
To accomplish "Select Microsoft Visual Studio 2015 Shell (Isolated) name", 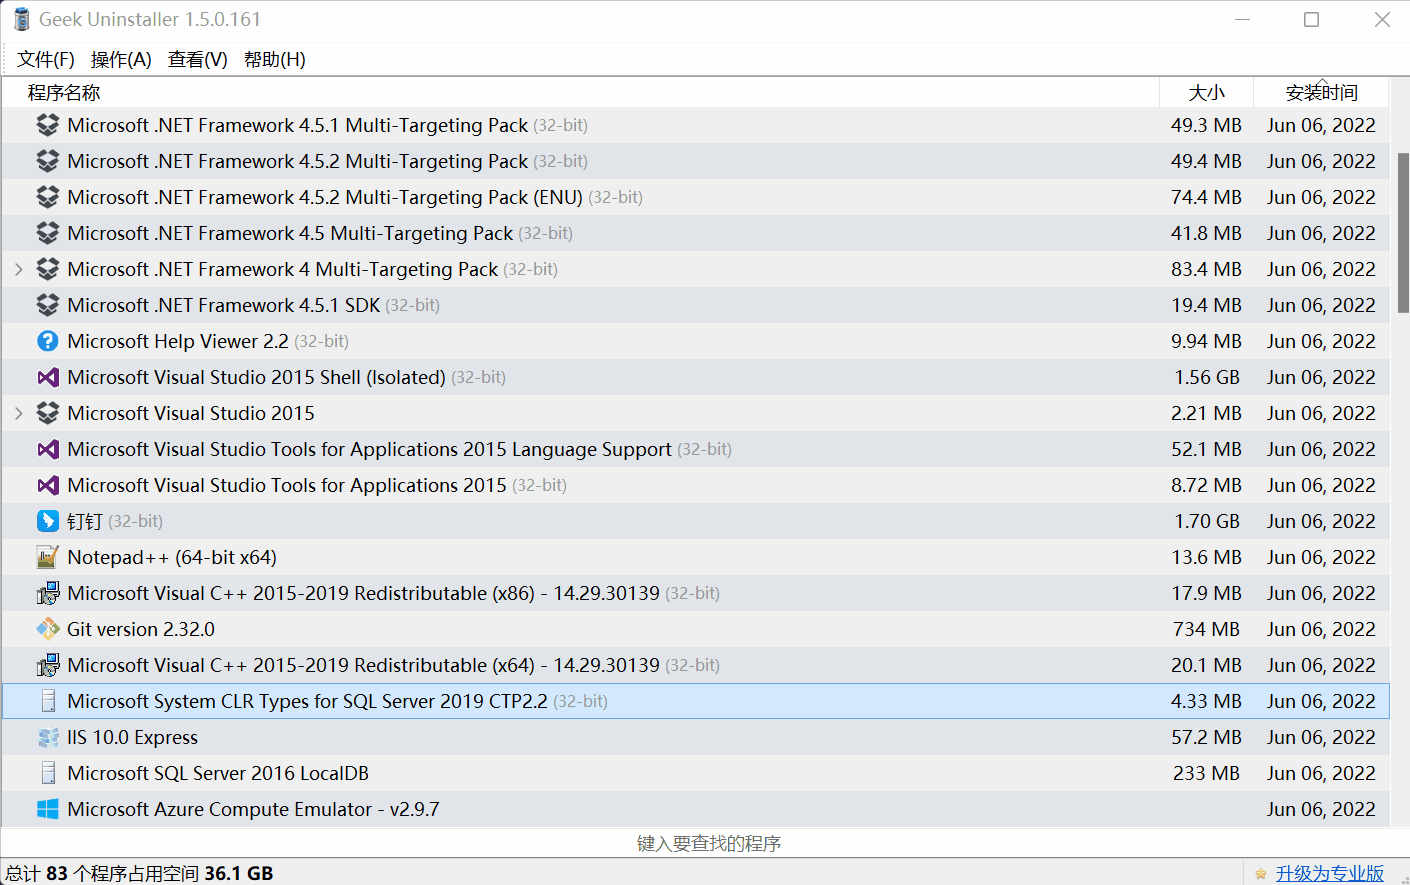I will tap(256, 377).
